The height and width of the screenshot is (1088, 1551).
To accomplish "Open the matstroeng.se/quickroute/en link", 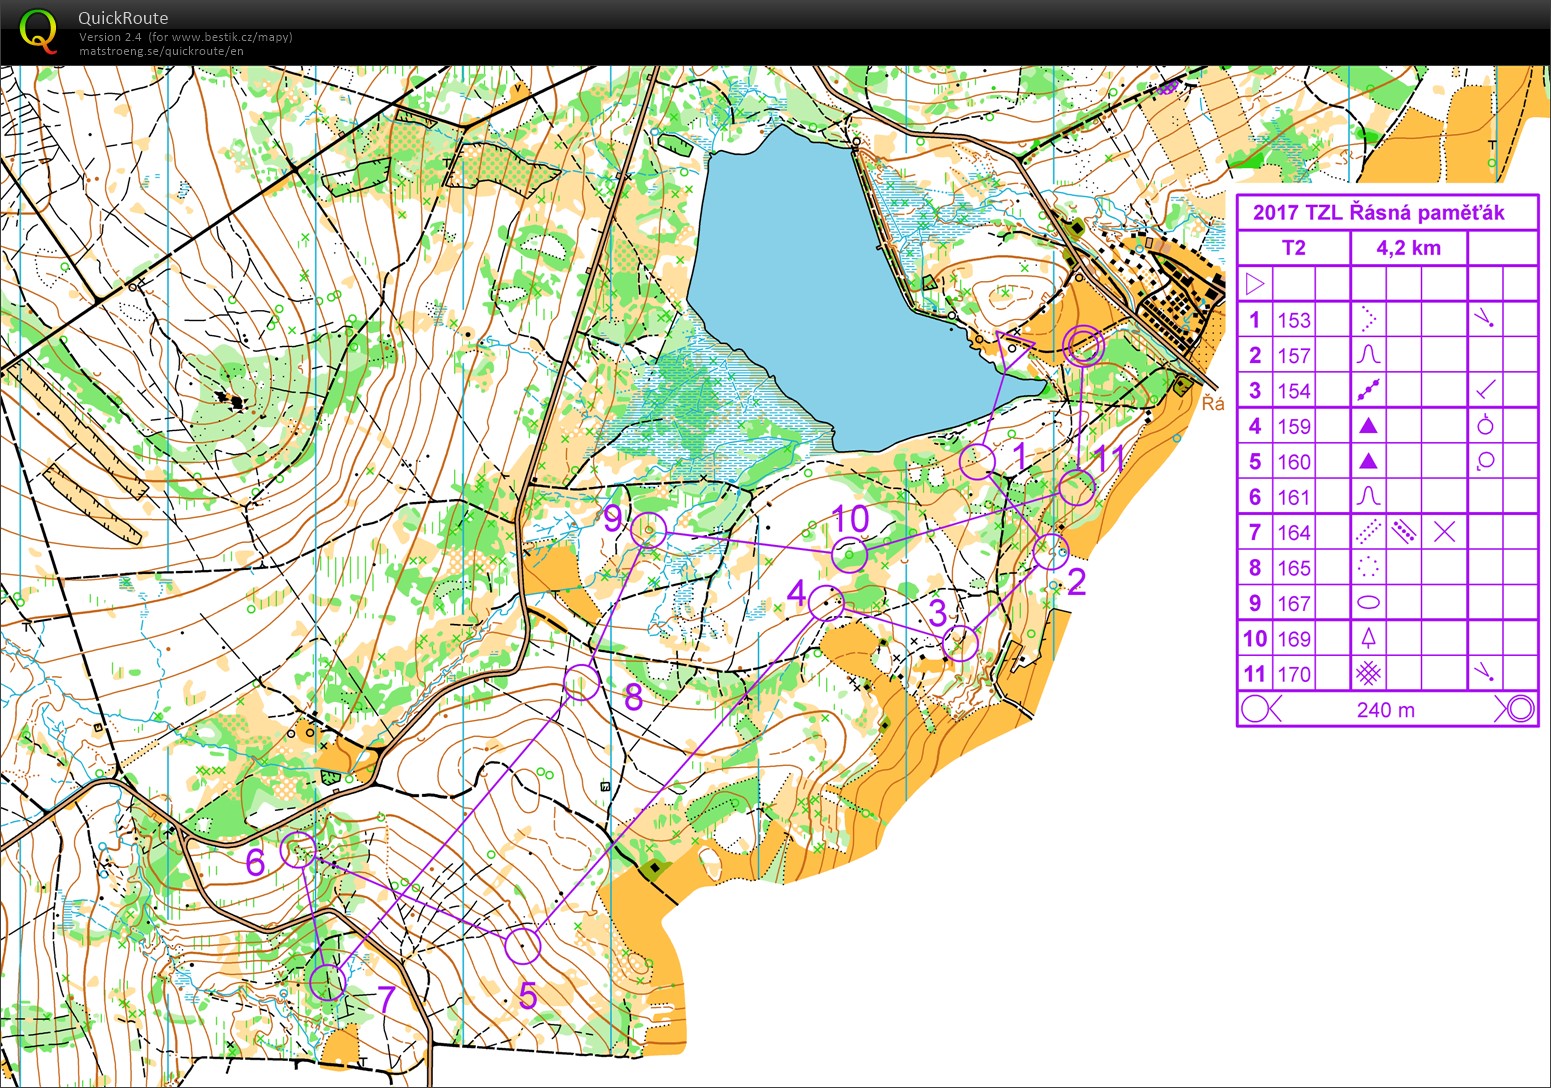I will coord(161,51).
